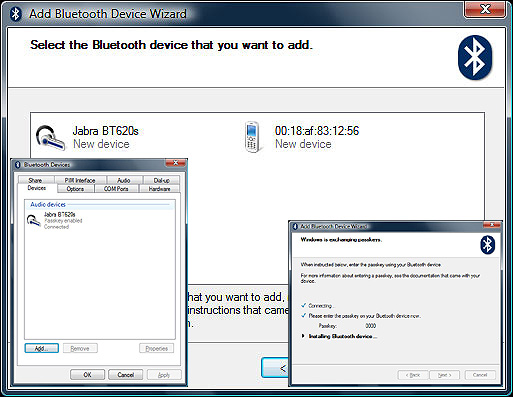513x397 pixels.
Task: Click Bluetooth logo in passkey exchange wizard
Action: tap(487, 245)
